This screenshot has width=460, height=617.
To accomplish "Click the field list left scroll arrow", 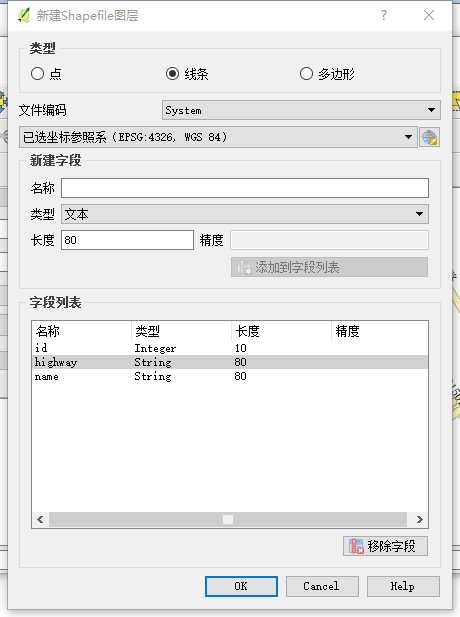I will pos(40,519).
